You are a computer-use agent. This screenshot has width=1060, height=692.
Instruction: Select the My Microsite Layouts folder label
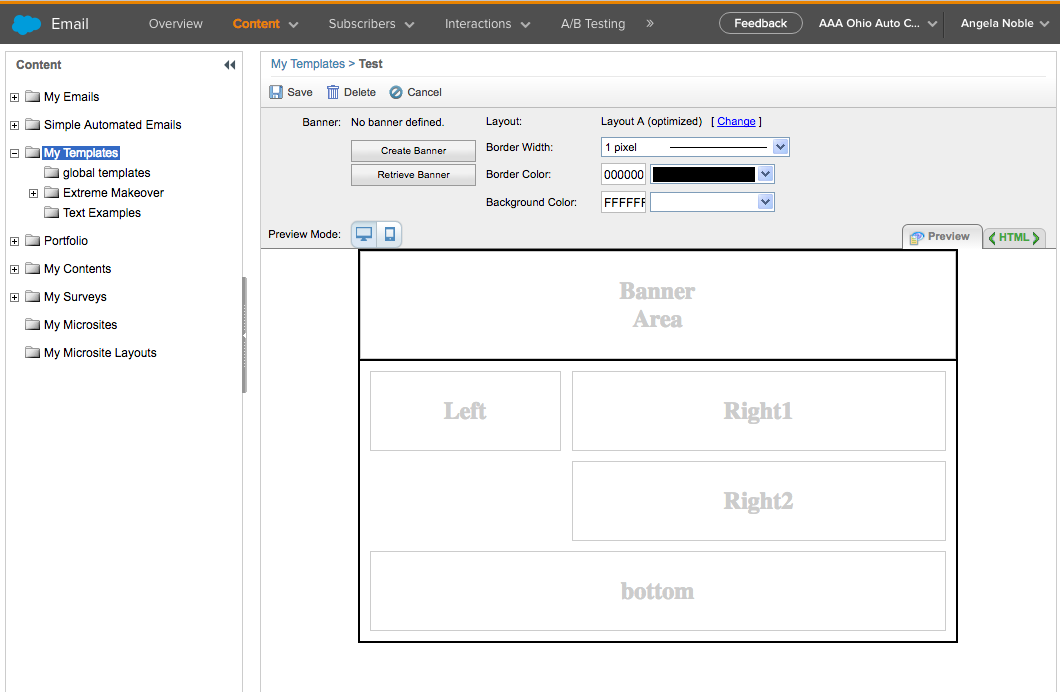100,353
